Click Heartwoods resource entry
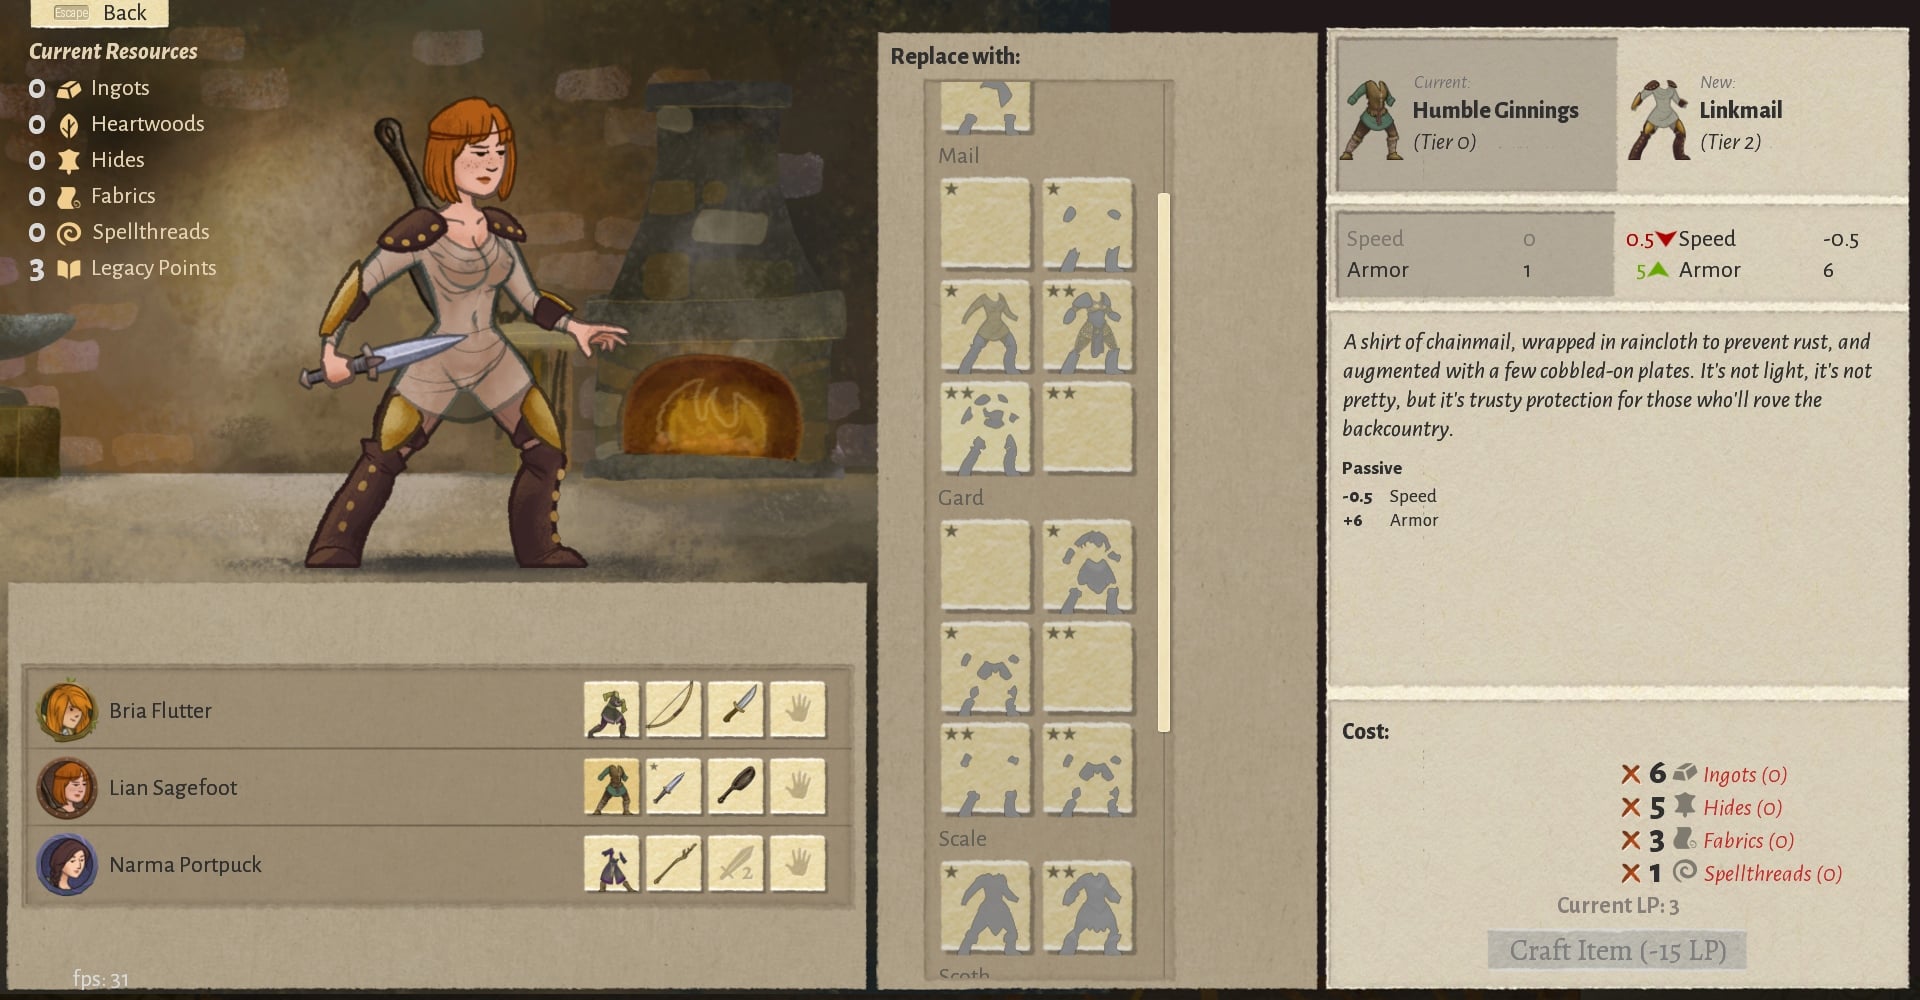 point(117,124)
